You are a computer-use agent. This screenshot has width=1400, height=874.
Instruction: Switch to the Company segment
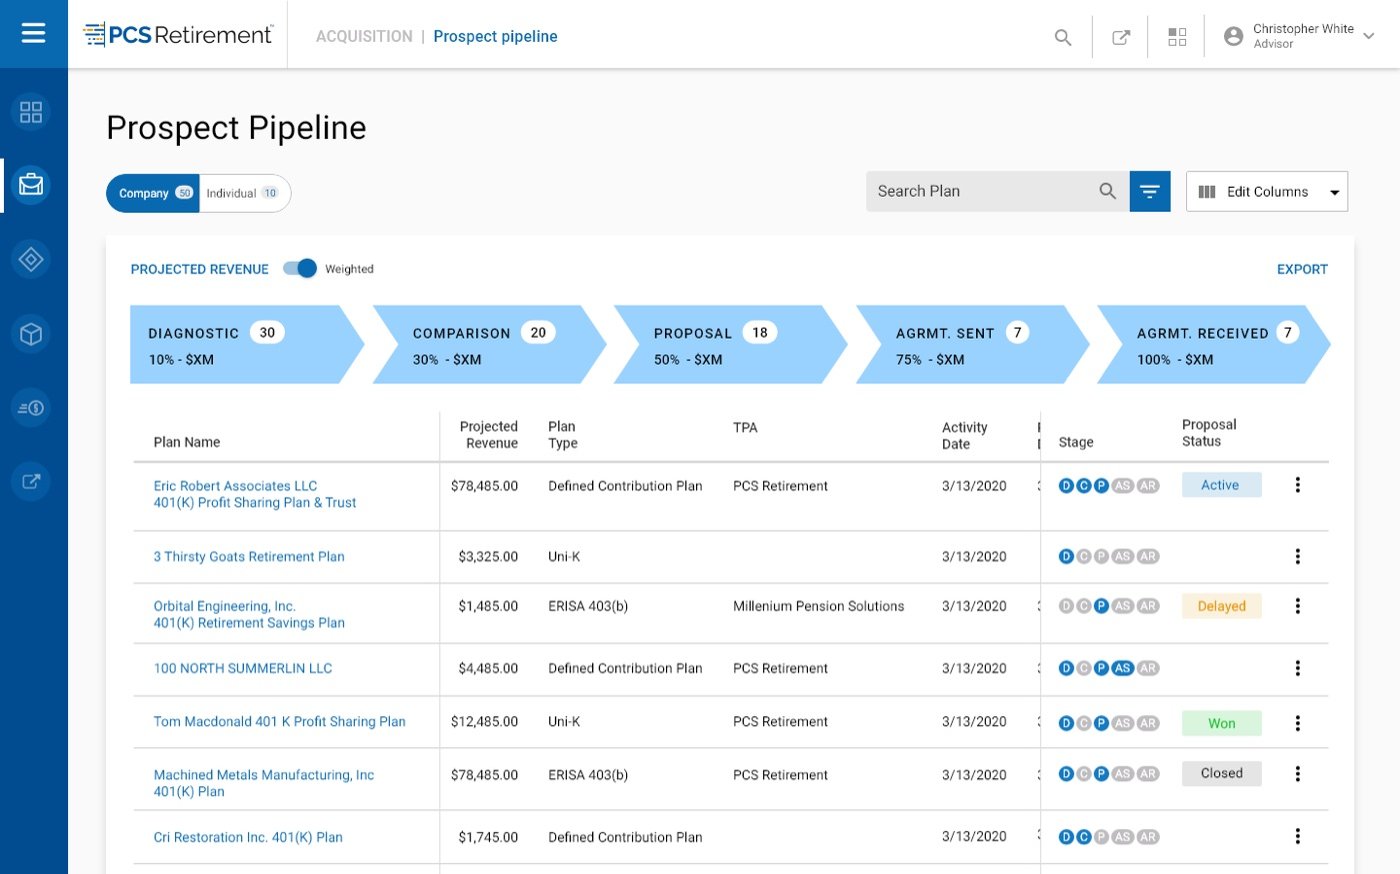154,193
